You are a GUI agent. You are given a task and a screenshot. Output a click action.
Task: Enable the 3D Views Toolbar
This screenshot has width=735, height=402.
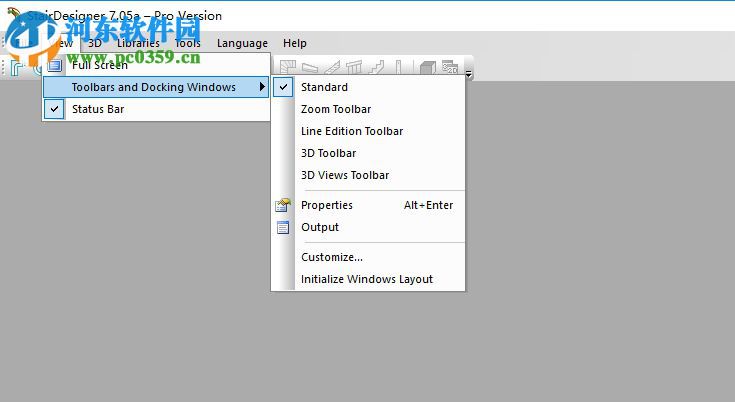tap(368, 175)
